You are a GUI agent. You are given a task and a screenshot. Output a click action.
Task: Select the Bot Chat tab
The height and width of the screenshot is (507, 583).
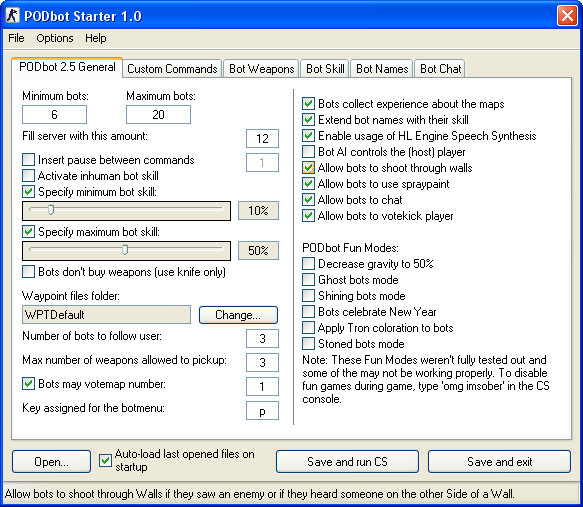(x=440, y=69)
